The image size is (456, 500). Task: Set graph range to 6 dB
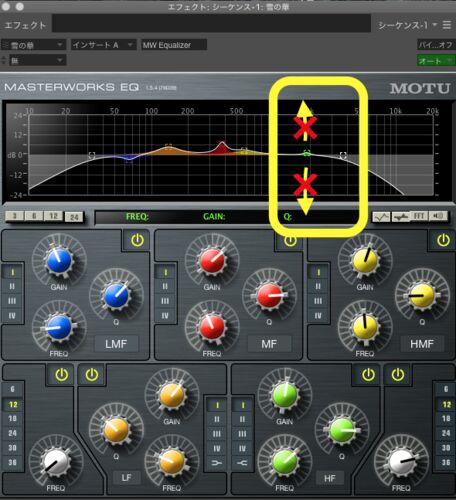[x=34, y=216]
